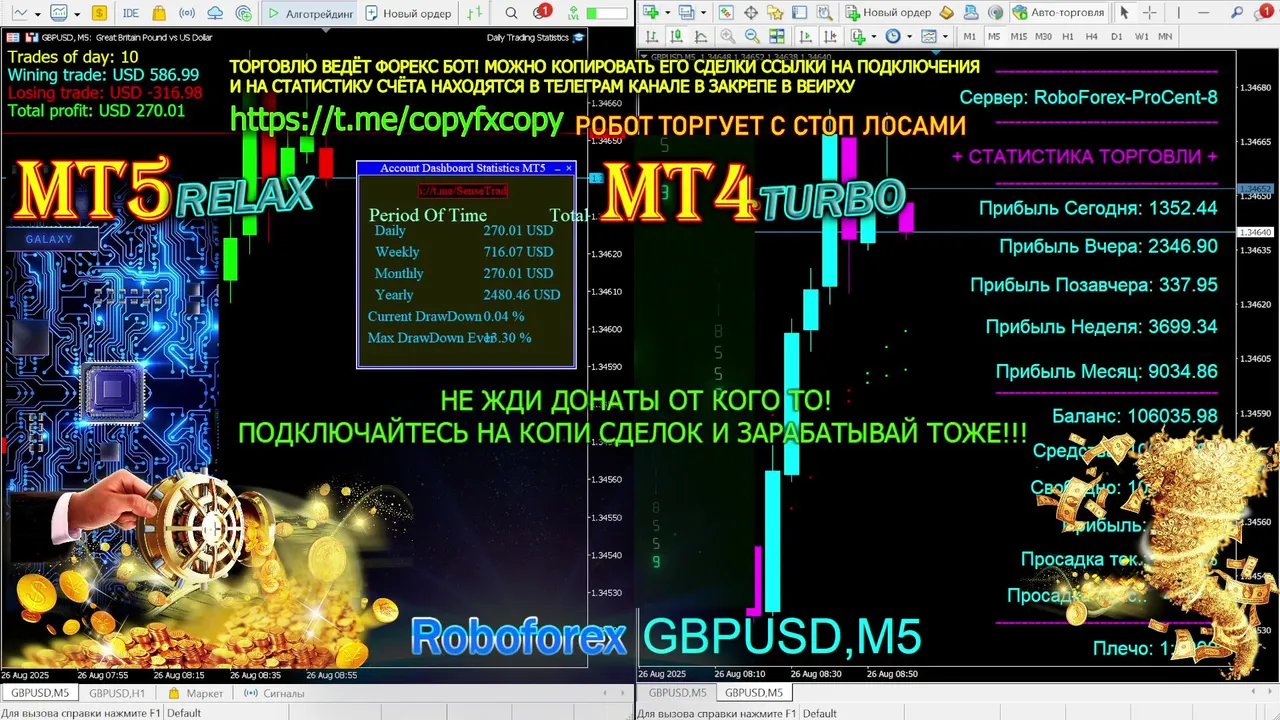Tile chart windows icon in MT4
The image size is (1280, 720).
tap(776, 36)
